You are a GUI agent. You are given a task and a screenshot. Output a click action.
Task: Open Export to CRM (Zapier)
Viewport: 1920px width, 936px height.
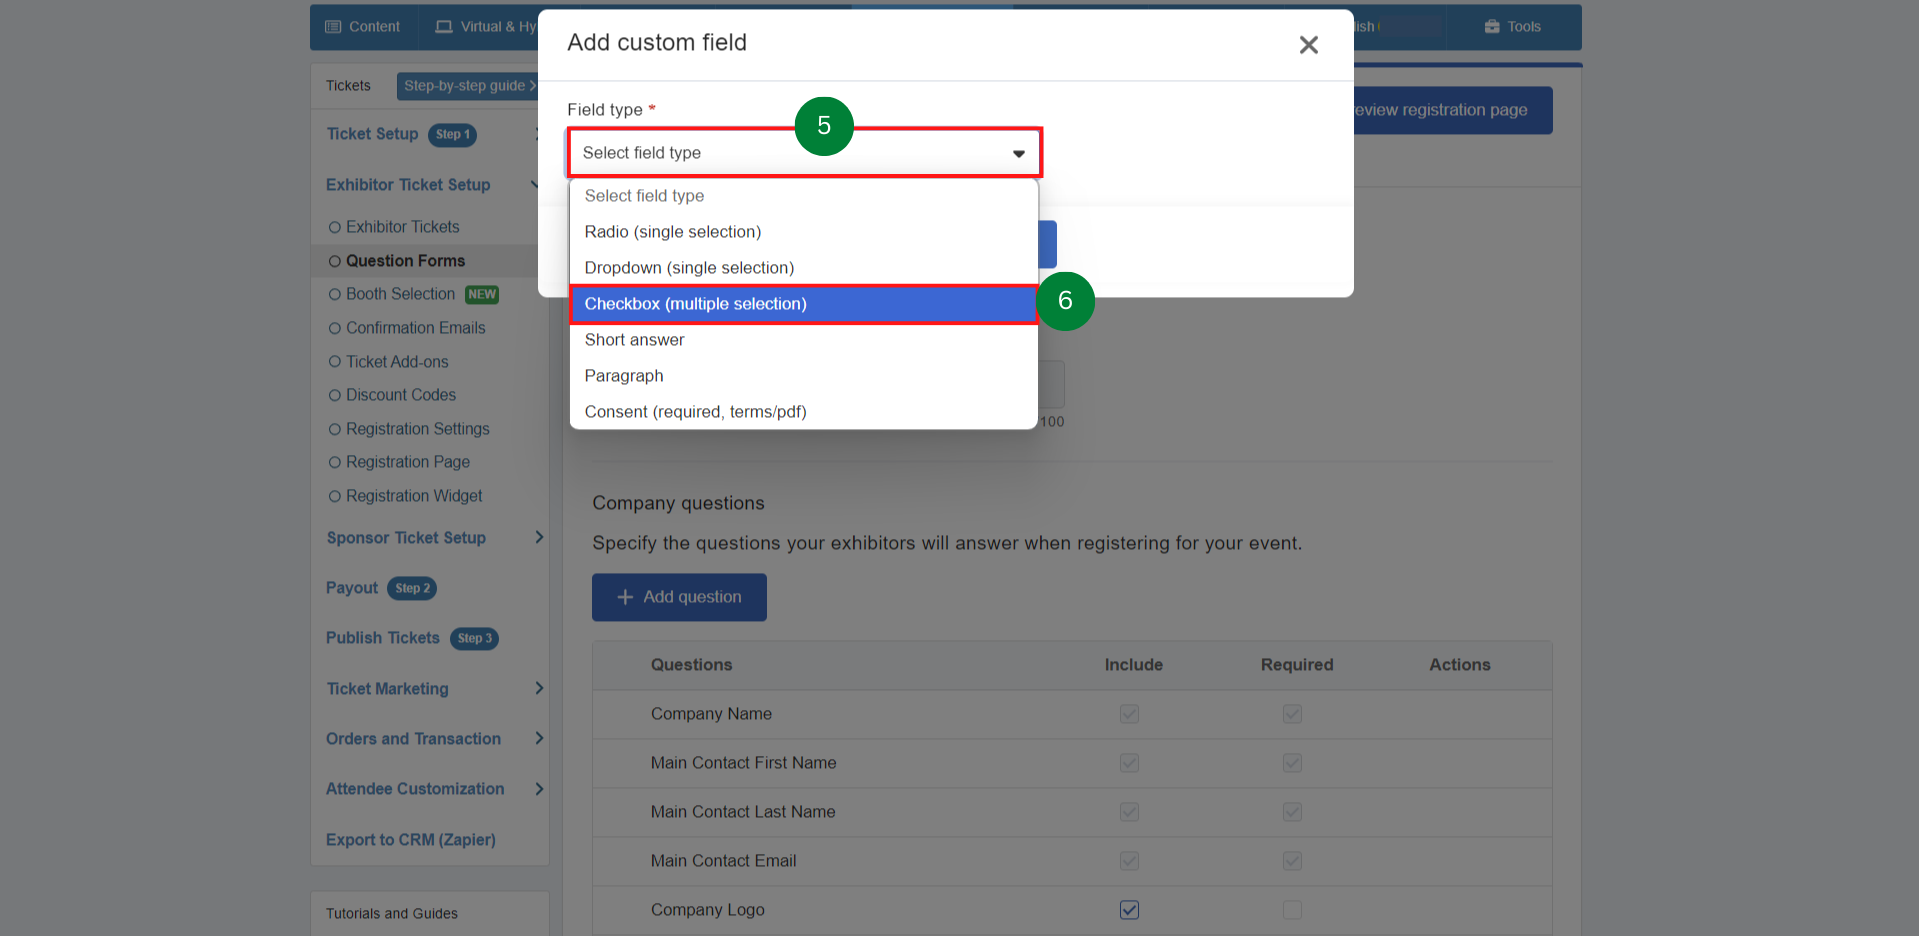pos(411,840)
